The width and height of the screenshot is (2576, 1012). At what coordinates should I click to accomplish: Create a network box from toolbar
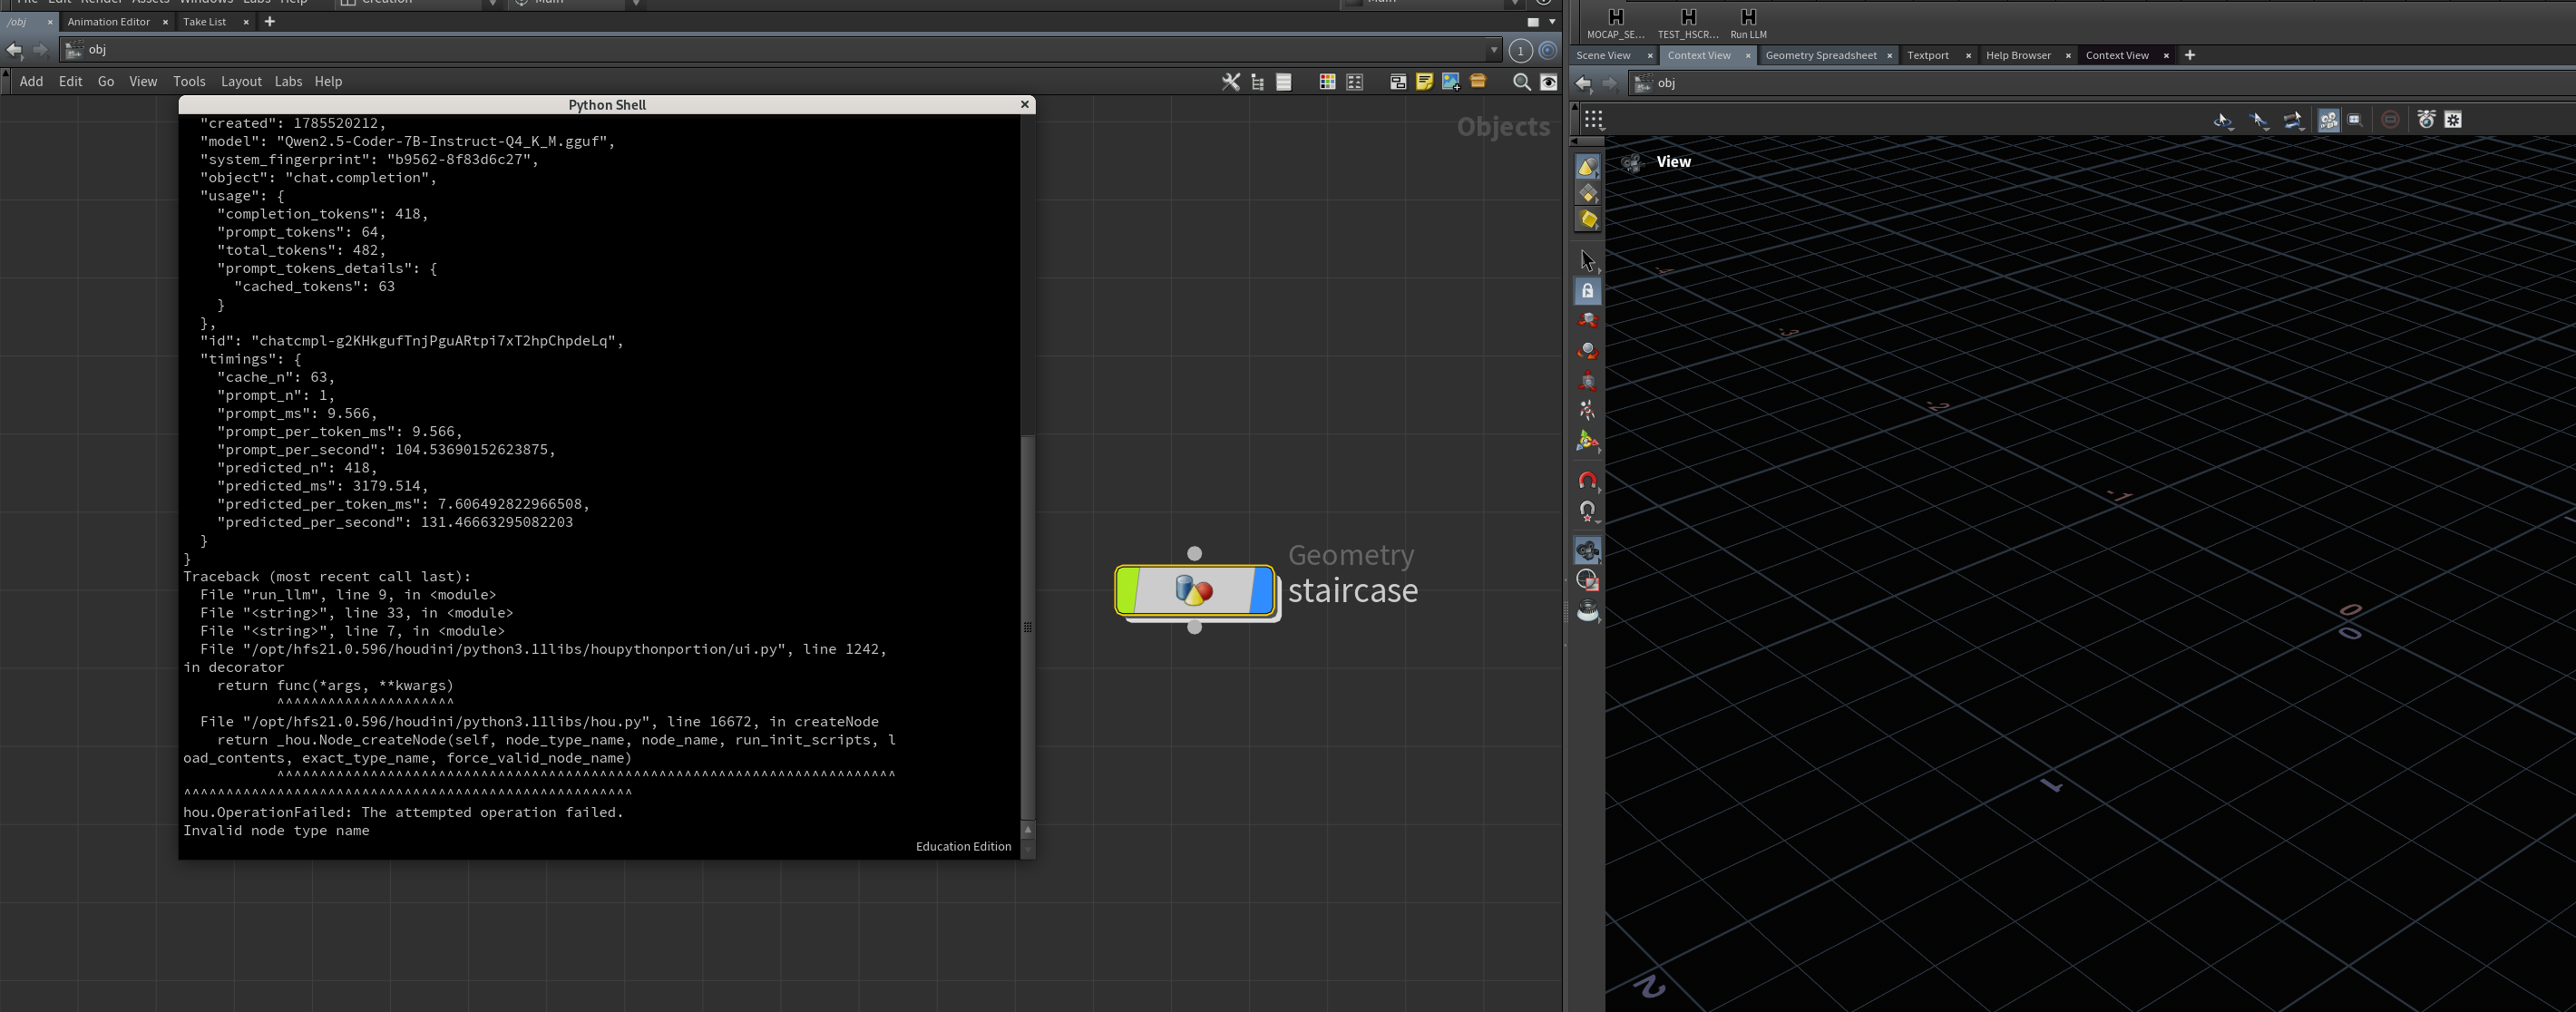point(1398,82)
